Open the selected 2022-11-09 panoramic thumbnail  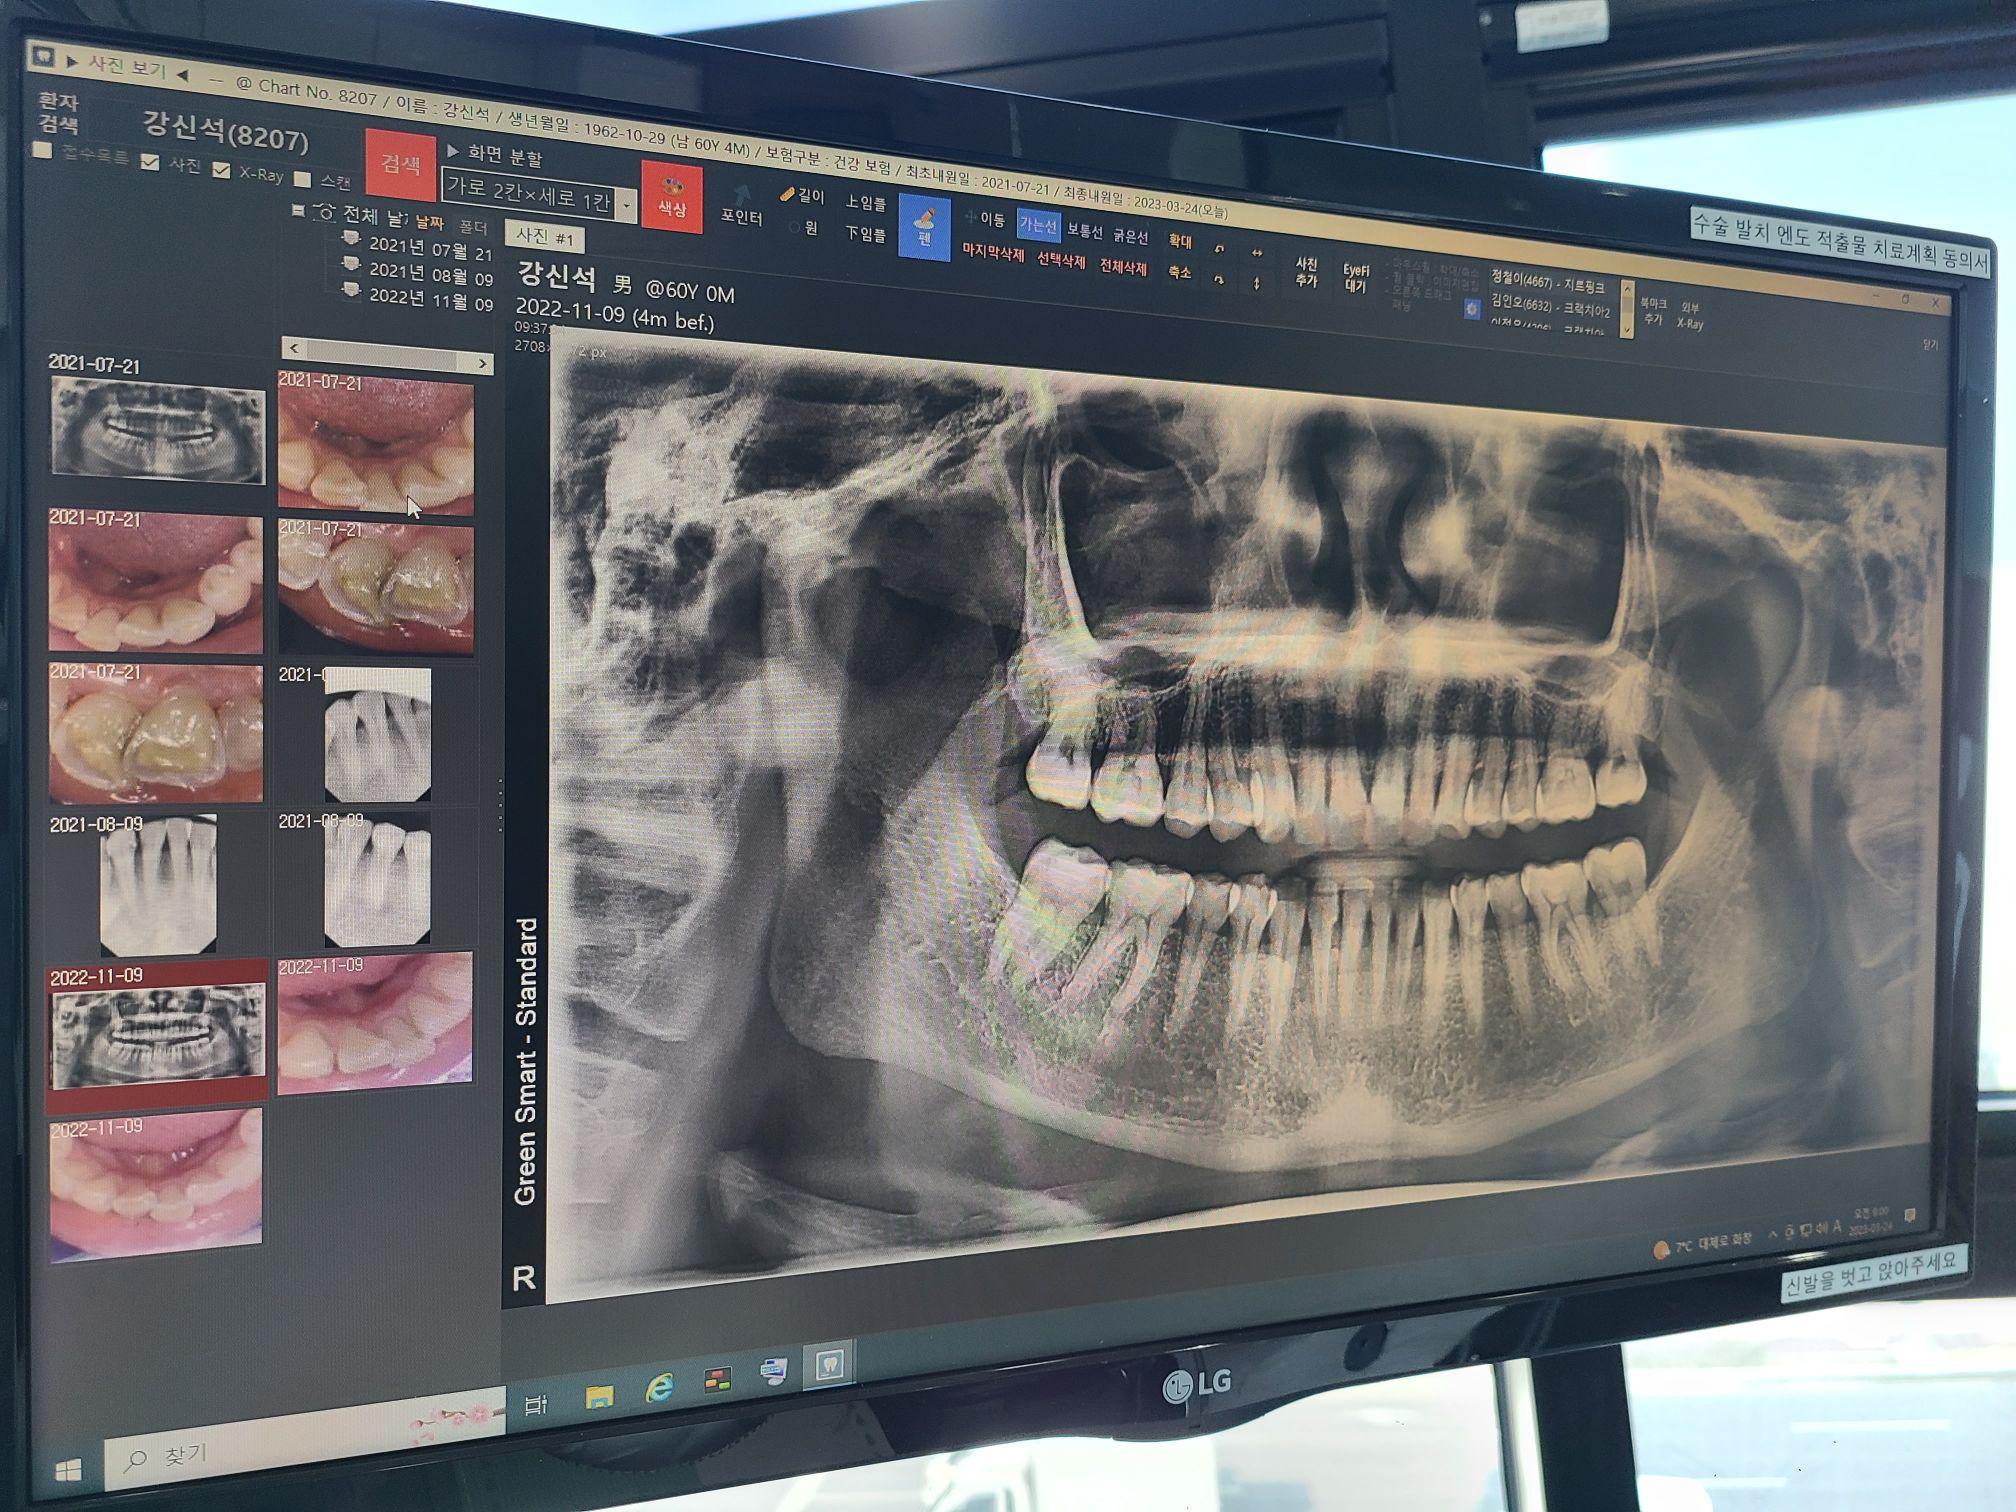(x=158, y=1037)
